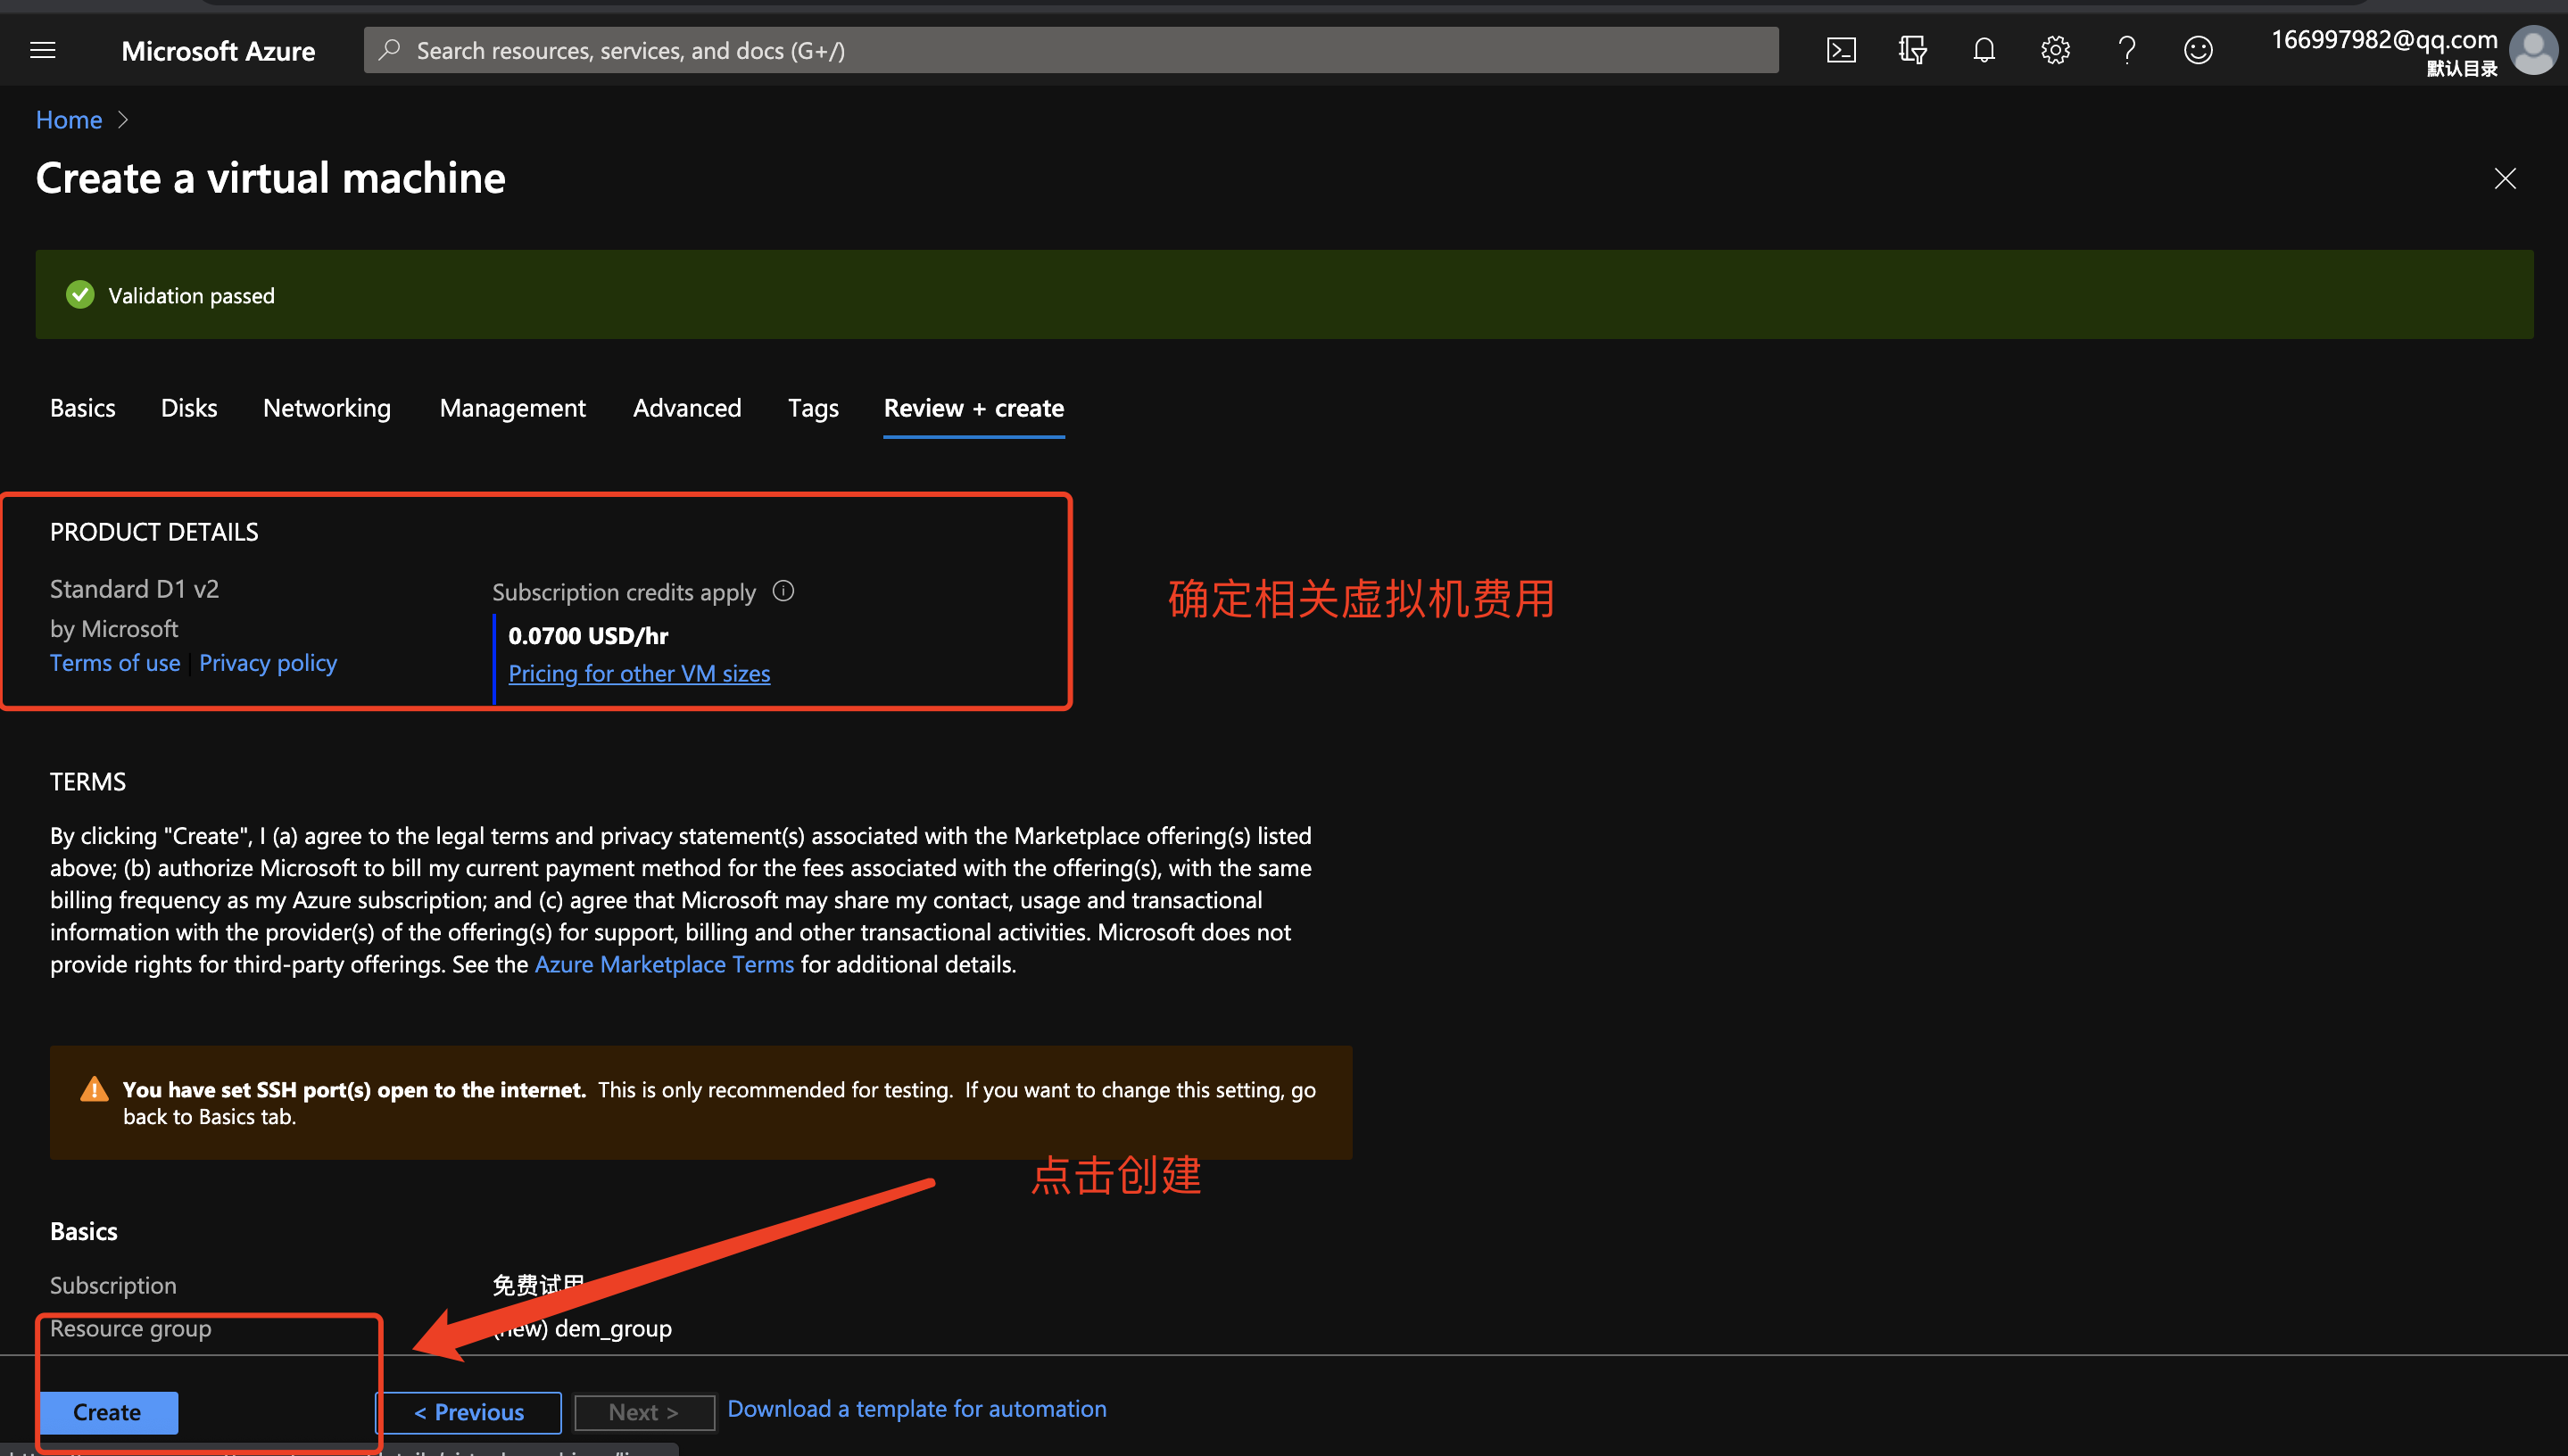2568x1456 pixels.
Task: Switch to the Basics tab
Action: click(83, 408)
